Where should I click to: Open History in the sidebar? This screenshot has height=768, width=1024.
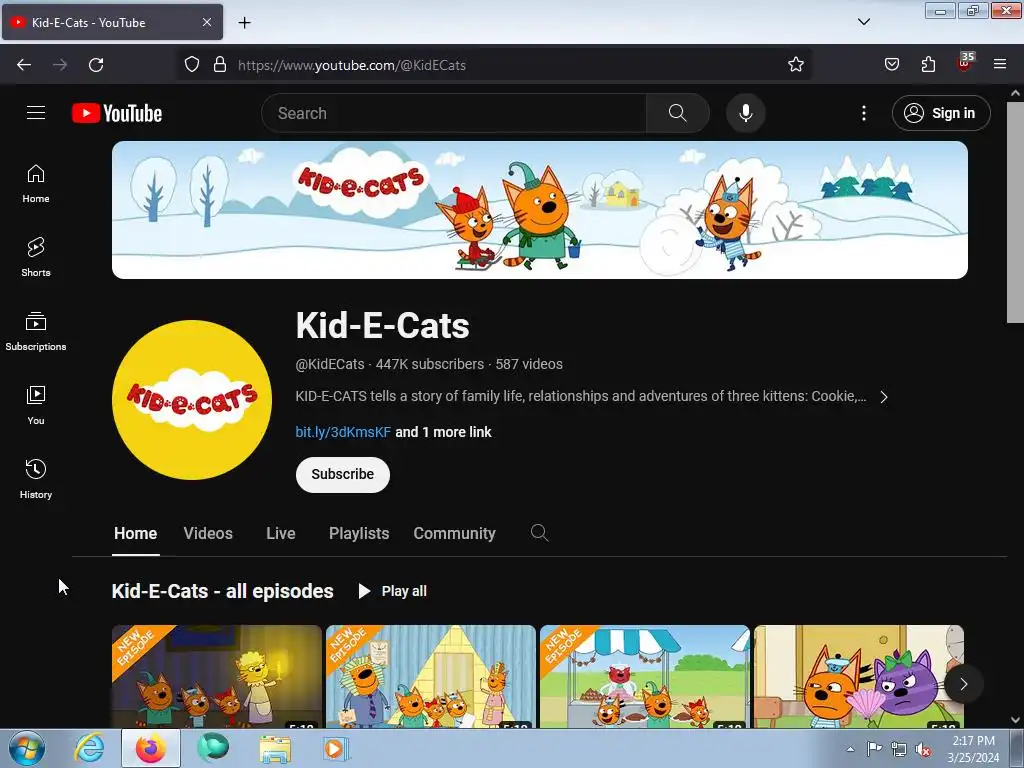coord(36,479)
